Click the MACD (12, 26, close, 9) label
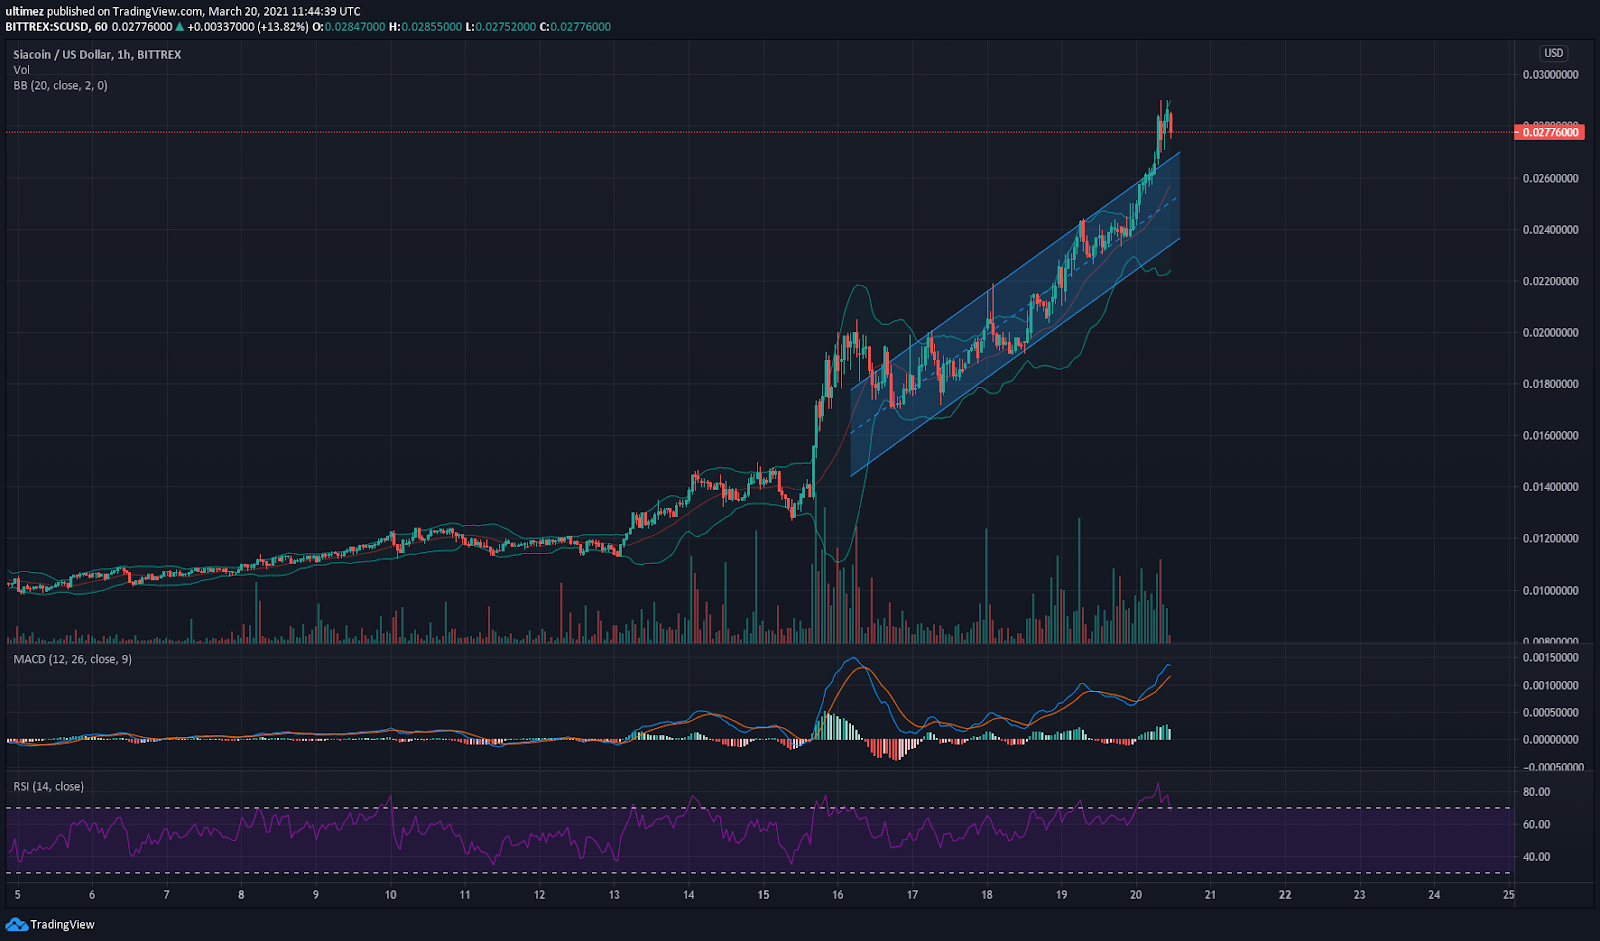The width and height of the screenshot is (1600, 941). pyautogui.click(x=72, y=659)
